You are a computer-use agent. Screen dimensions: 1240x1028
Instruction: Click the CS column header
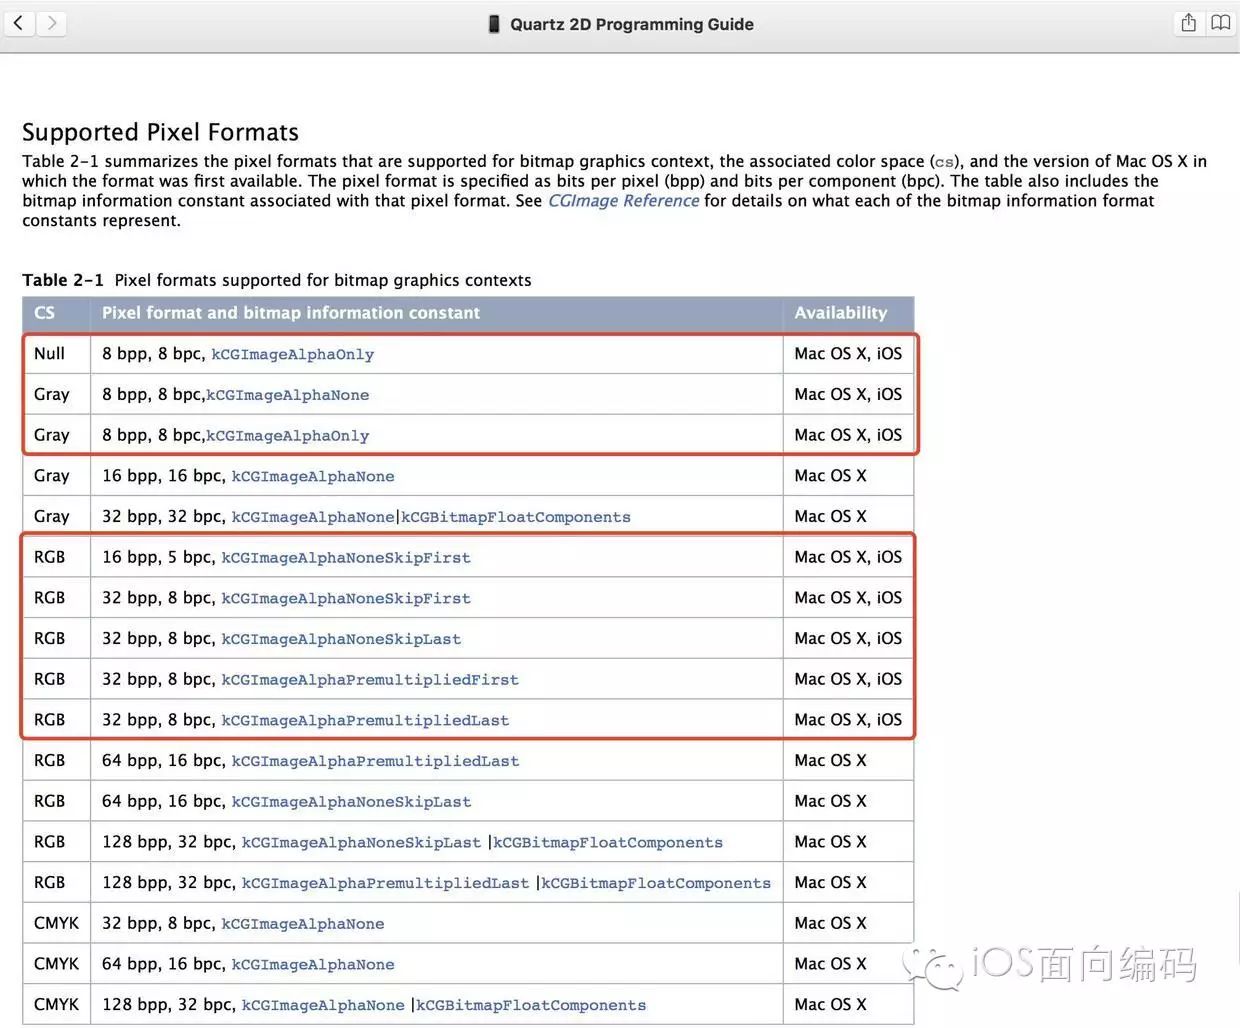click(44, 313)
